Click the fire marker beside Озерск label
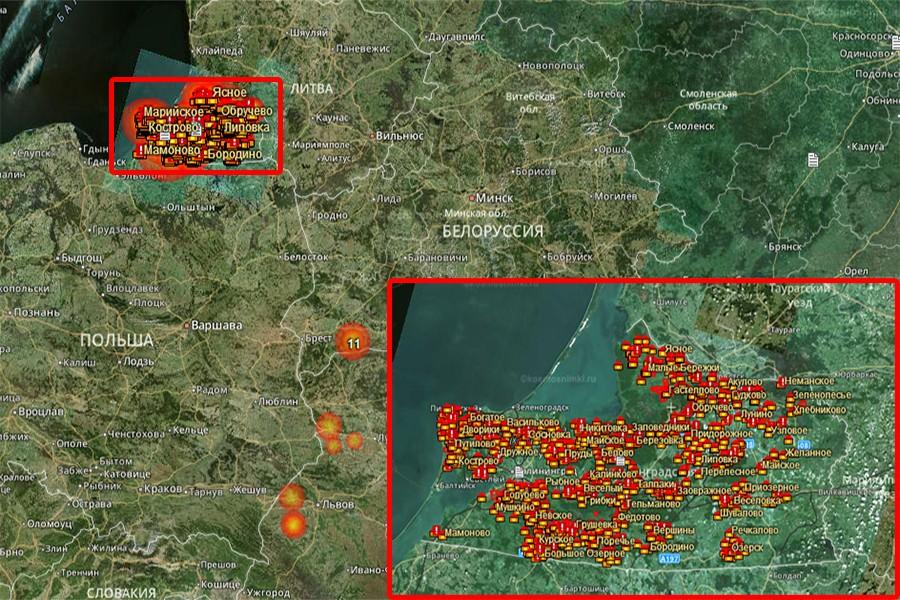Image resolution: width=900 pixels, height=600 pixels. pos(727,548)
